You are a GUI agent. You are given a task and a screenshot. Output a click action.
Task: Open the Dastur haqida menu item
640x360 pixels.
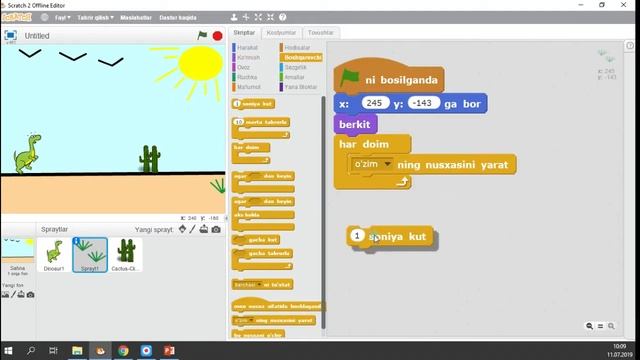178,18
